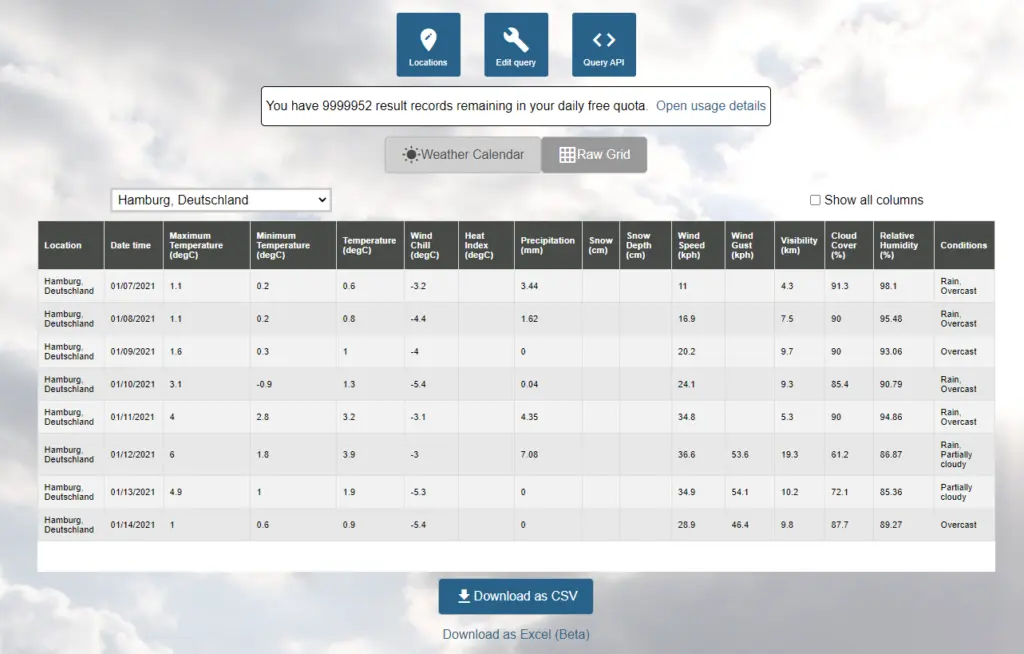Enable Show all columns checkbox
The height and width of the screenshot is (654, 1024).
click(x=815, y=200)
